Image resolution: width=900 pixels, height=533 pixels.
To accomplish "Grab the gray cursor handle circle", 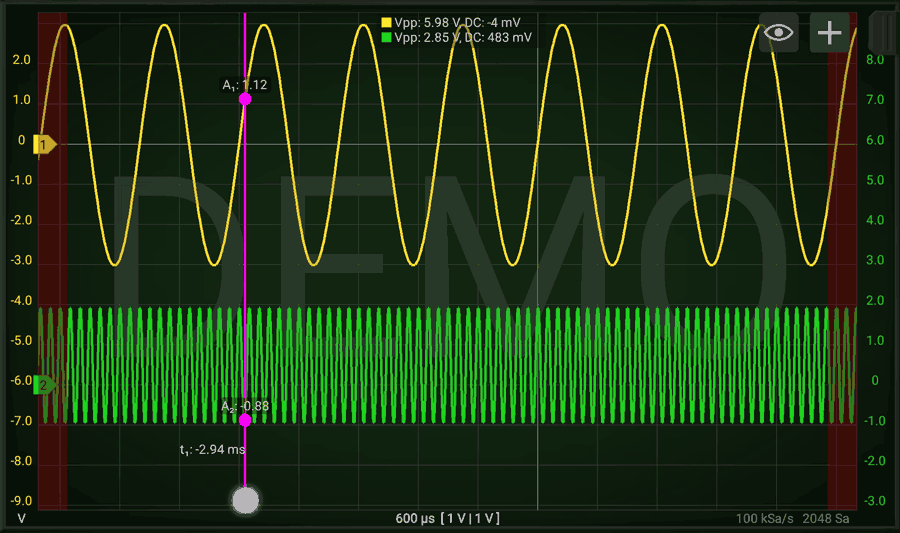I will 245,500.
